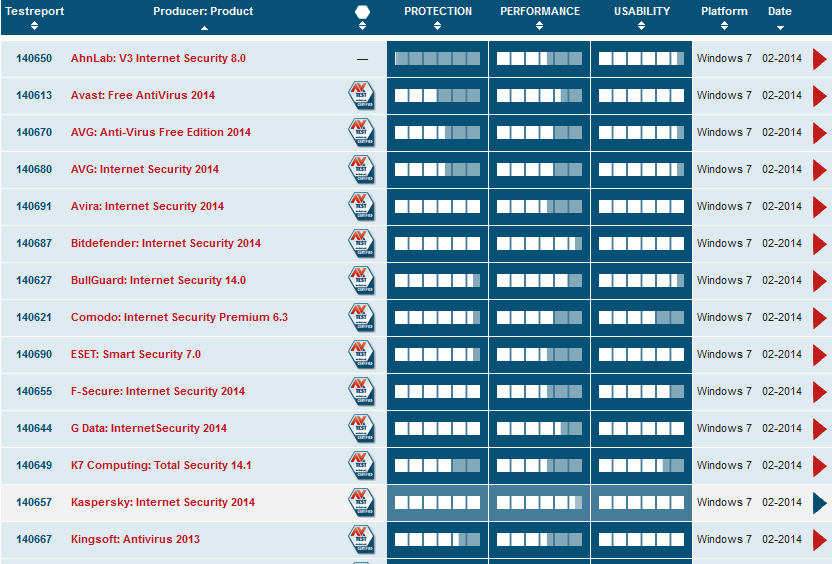Click the AV-TEST certified badge for F-Secure
Screen dimensions: 832x564
point(362,392)
